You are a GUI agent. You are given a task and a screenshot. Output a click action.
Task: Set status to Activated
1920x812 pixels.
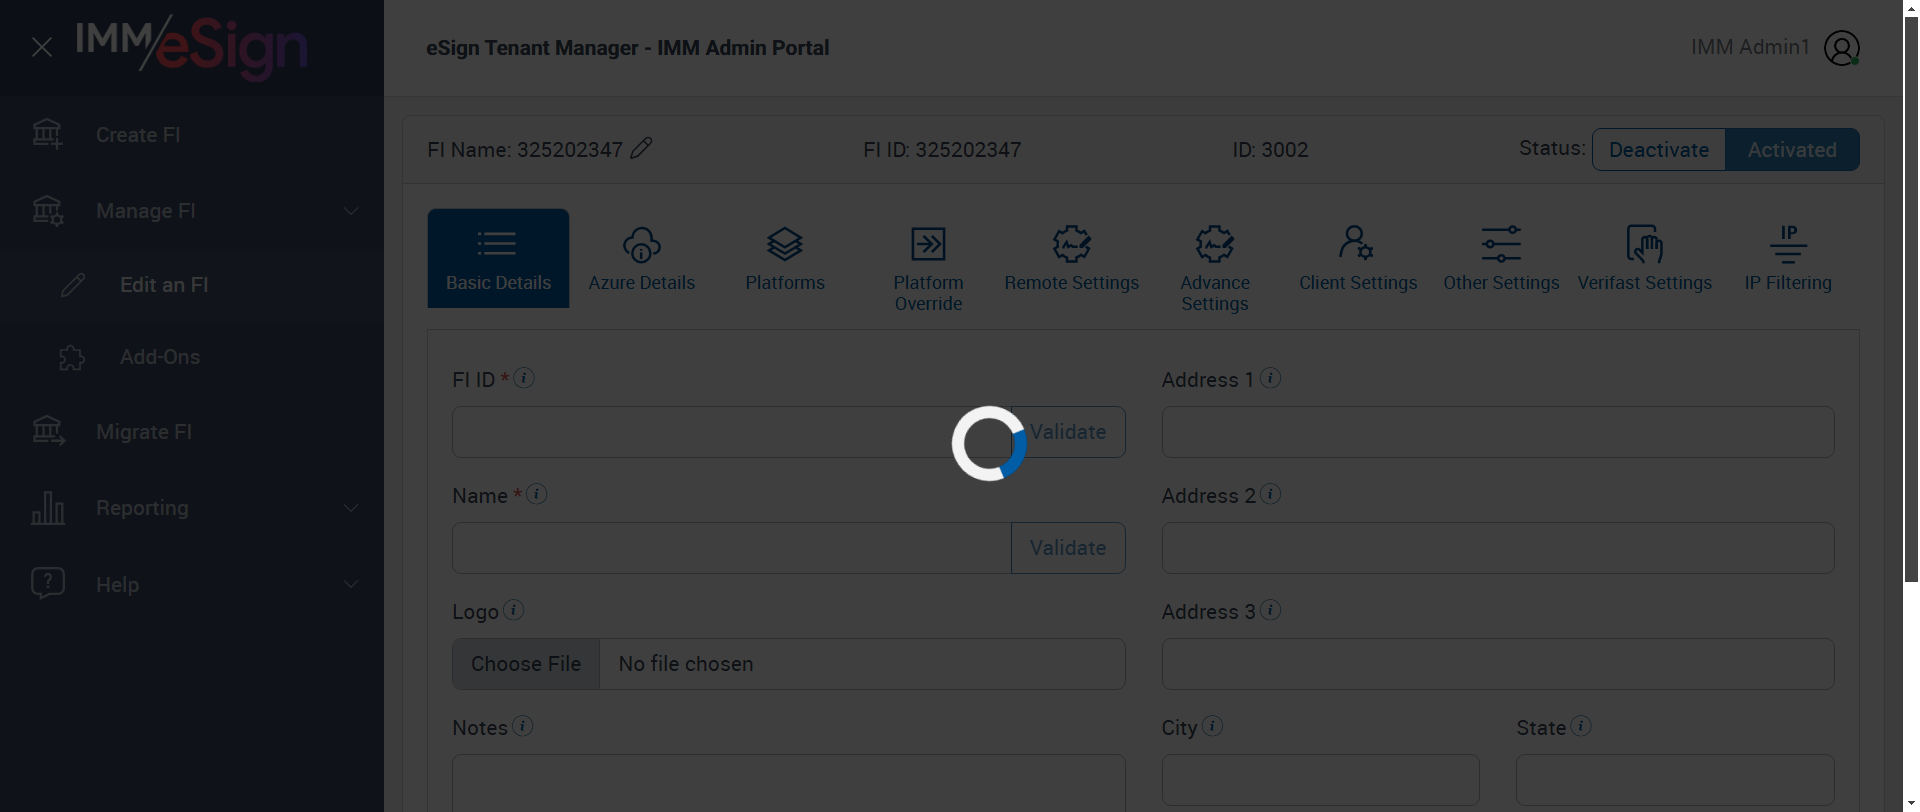[1792, 150]
